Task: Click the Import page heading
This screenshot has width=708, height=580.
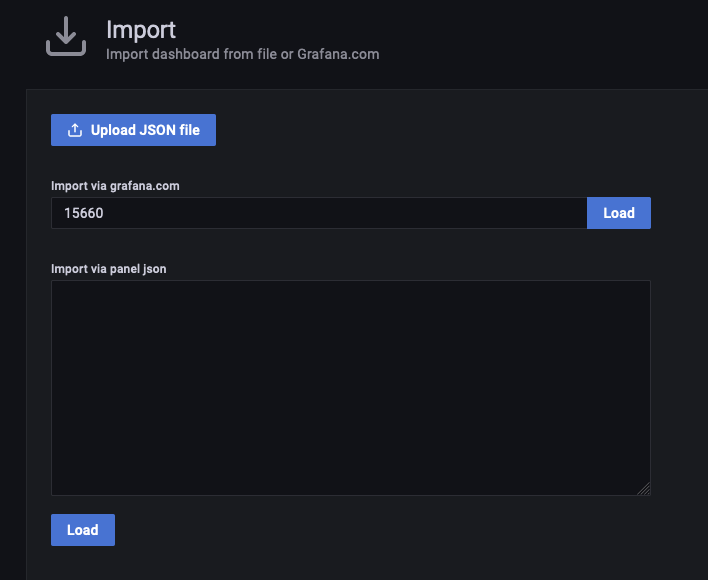Action: [x=141, y=28]
